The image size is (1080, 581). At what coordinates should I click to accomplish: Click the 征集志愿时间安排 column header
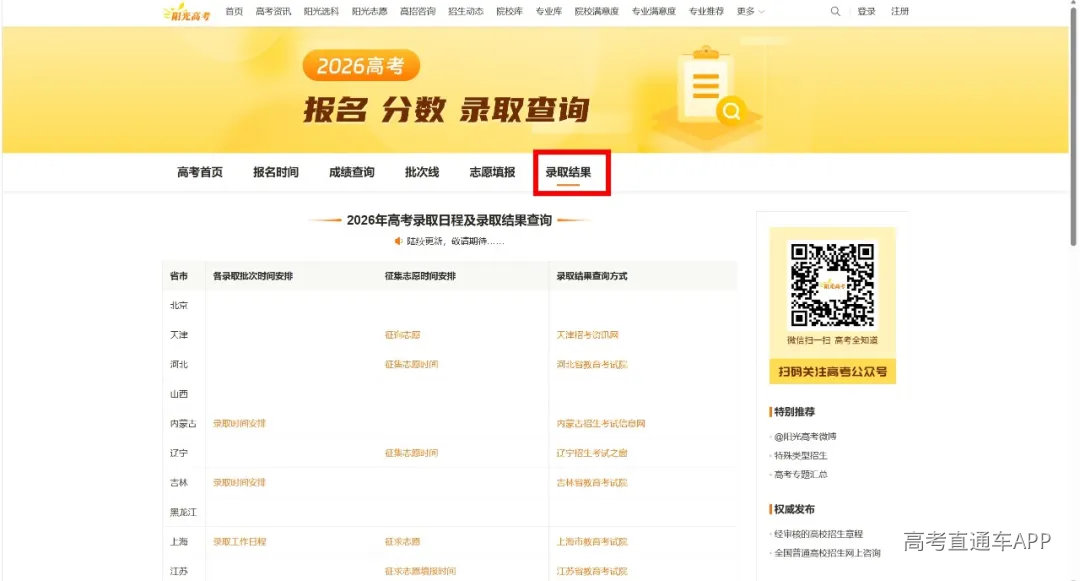pos(420,276)
